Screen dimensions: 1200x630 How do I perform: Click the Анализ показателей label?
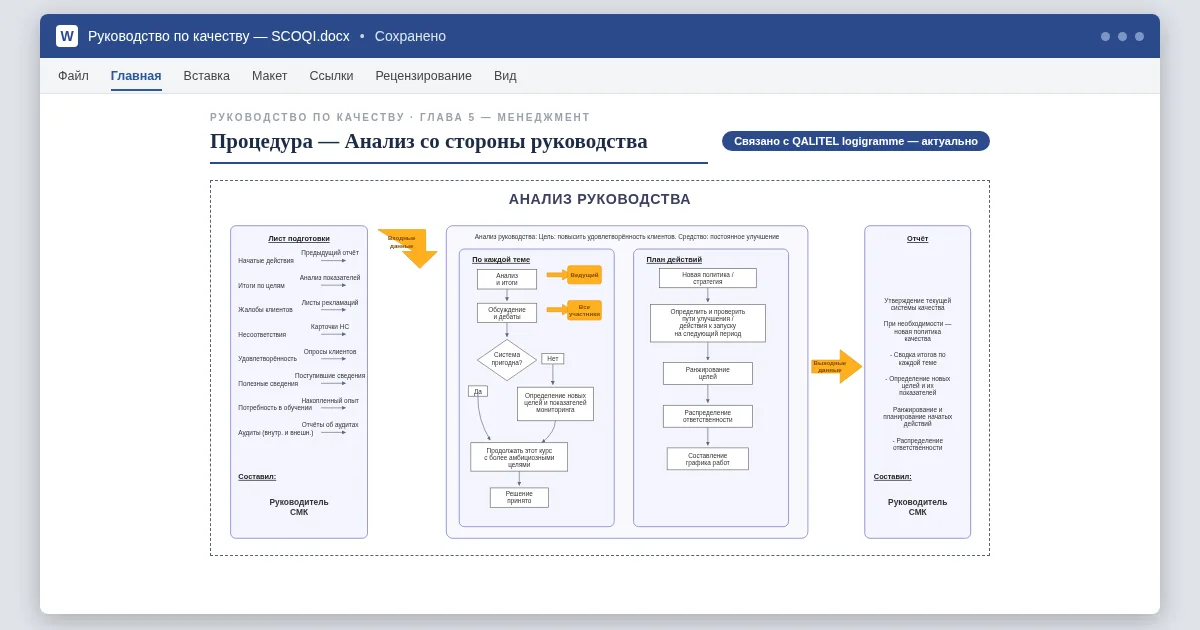(330, 278)
